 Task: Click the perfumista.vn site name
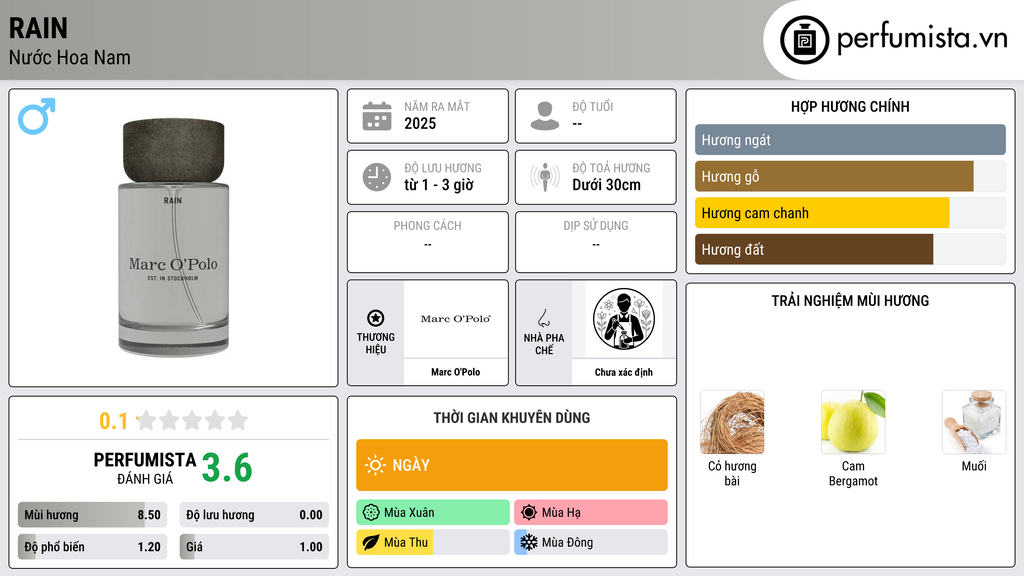(x=922, y=39)
